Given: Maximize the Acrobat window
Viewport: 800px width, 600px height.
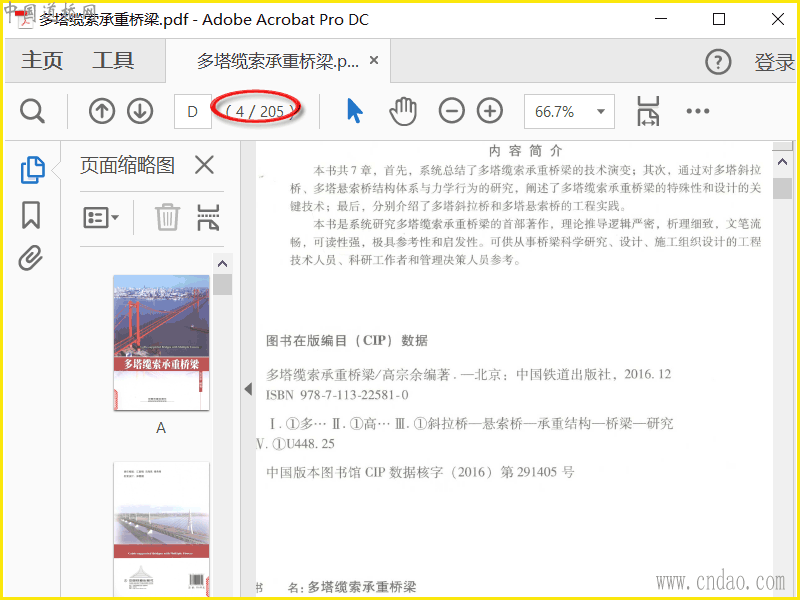Looking at the screenshot, I should (719, 19).
